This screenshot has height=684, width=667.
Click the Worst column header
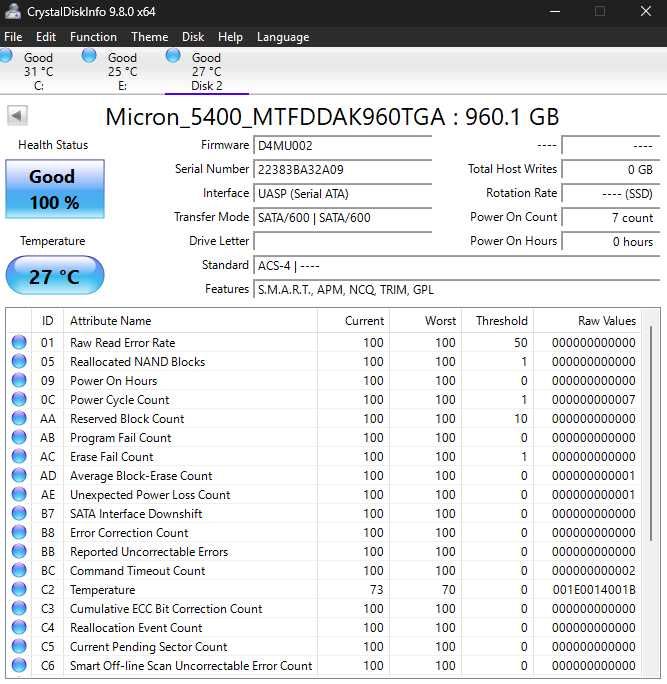(425, 321)
